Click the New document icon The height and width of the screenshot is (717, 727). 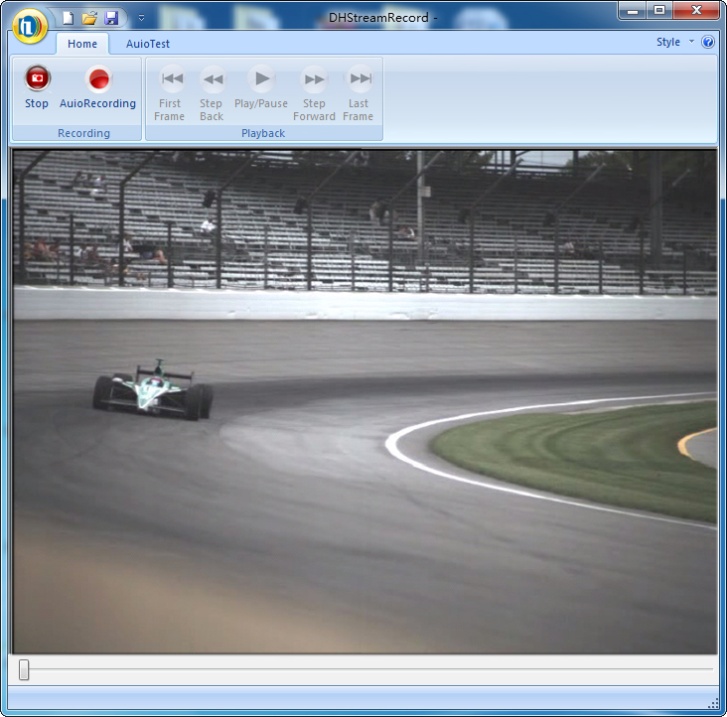67,18
